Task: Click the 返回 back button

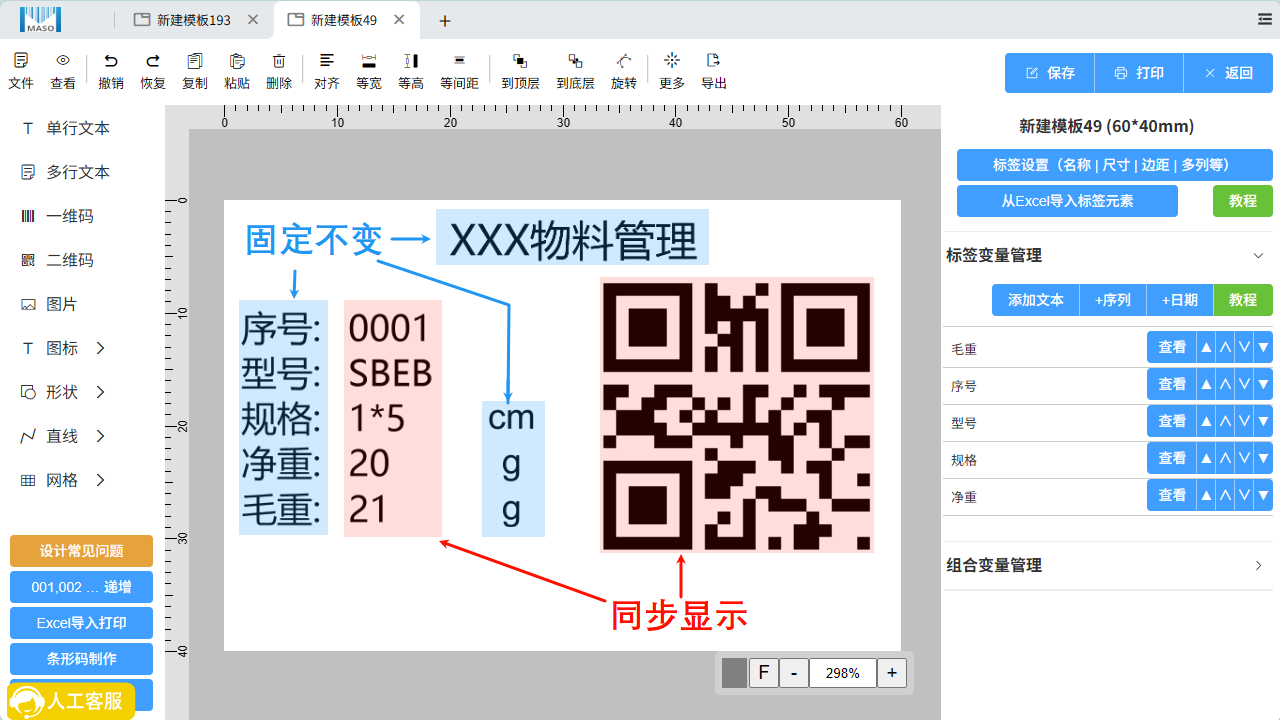Action: click(1229, 73)
